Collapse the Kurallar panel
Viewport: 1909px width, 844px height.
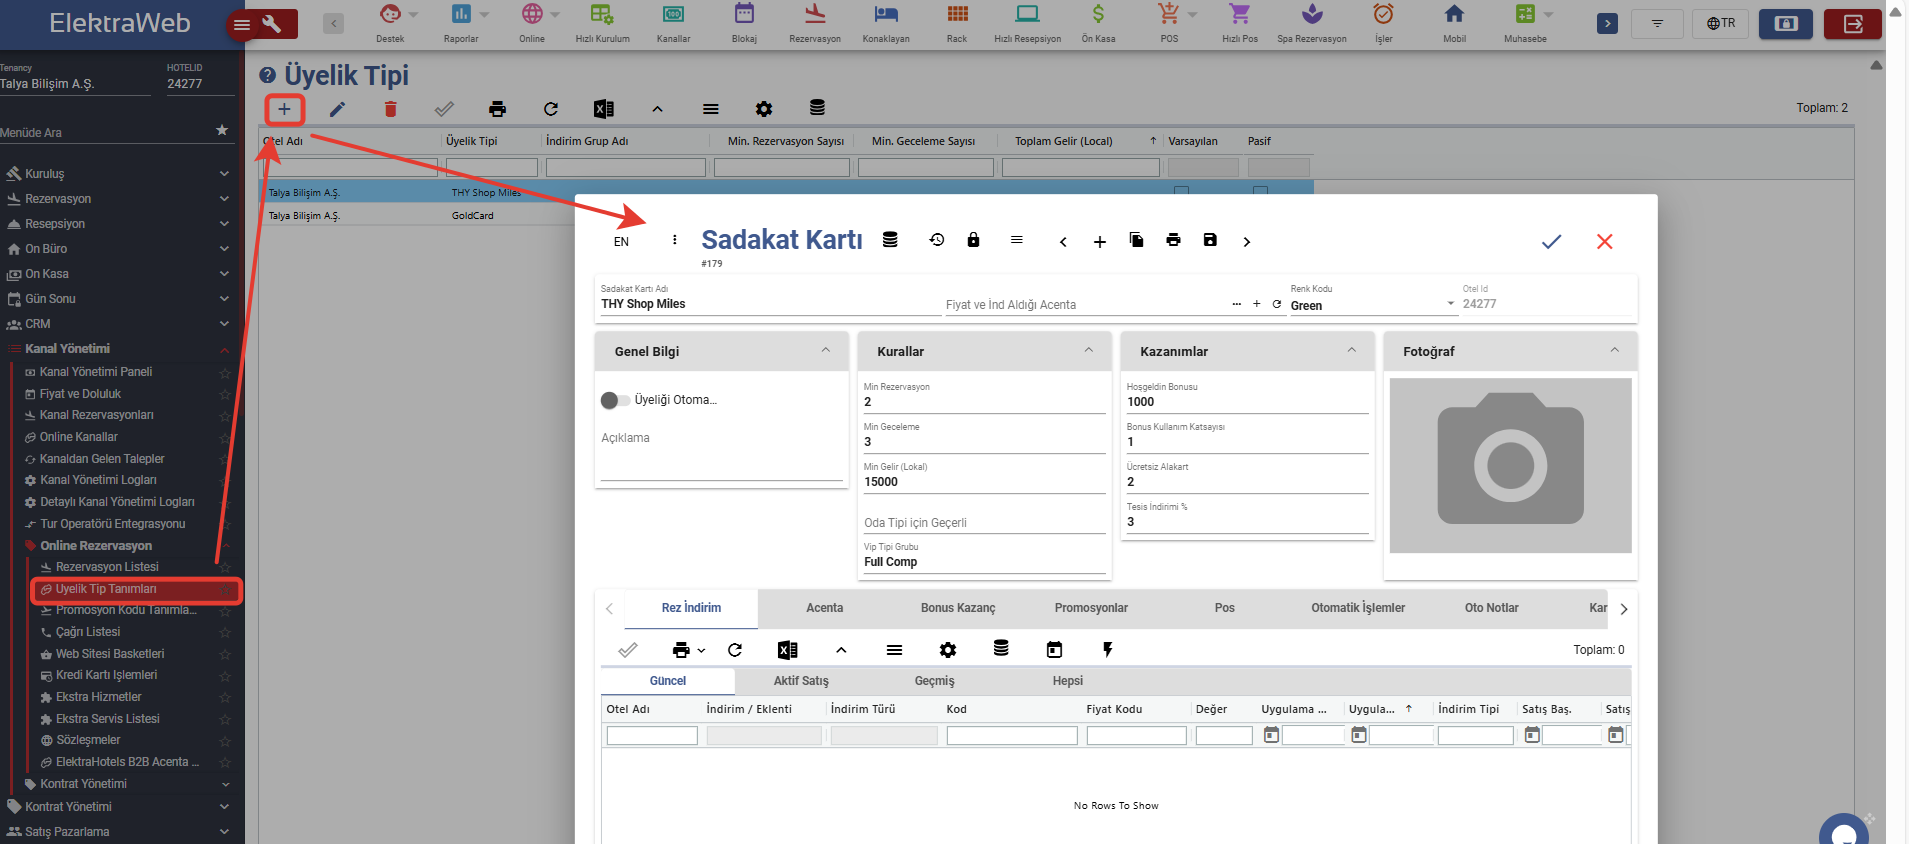pyautogui.click(x=1088, y=351)
